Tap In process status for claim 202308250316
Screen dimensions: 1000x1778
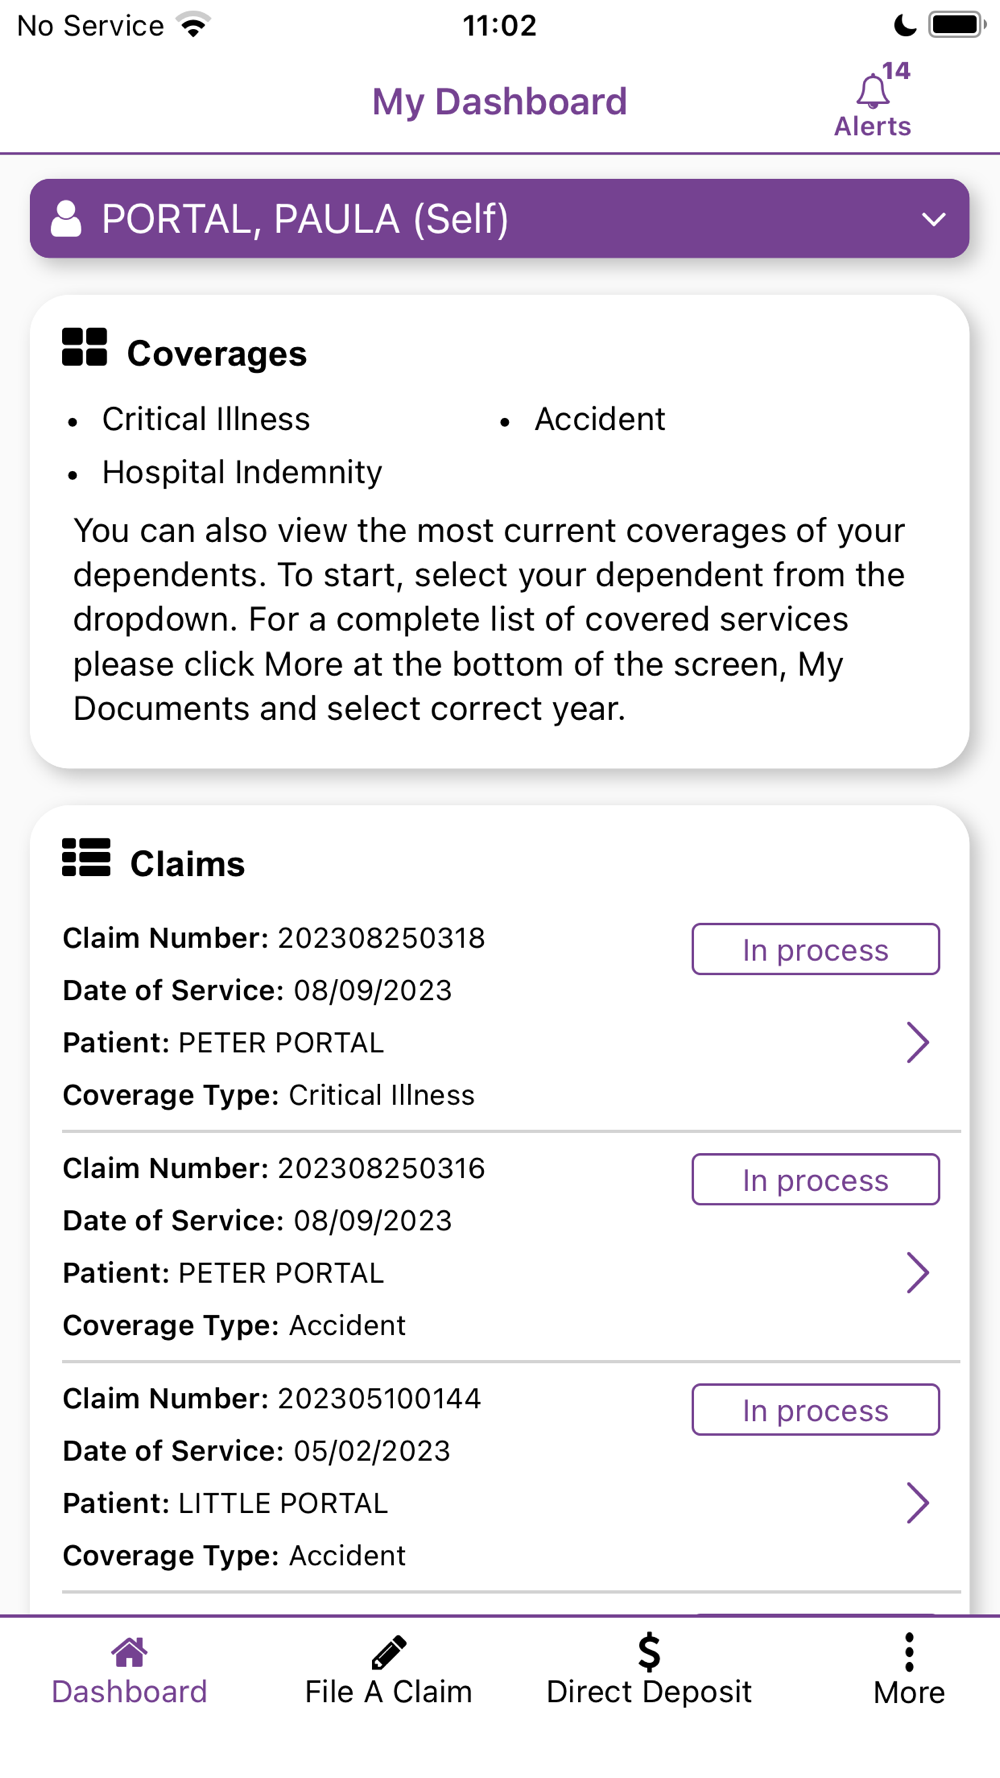pyautogui.click(x=815, y=1180)
